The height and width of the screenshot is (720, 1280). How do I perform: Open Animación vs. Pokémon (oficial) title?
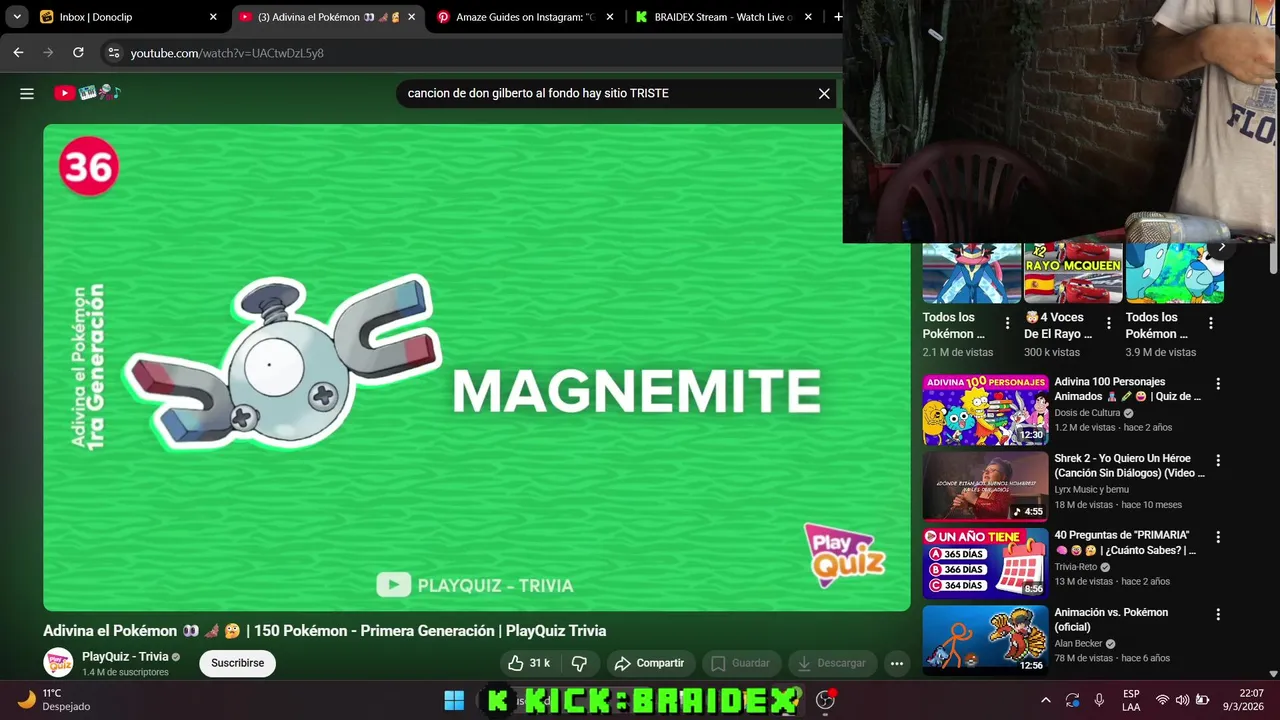(x=1110, y=619)
